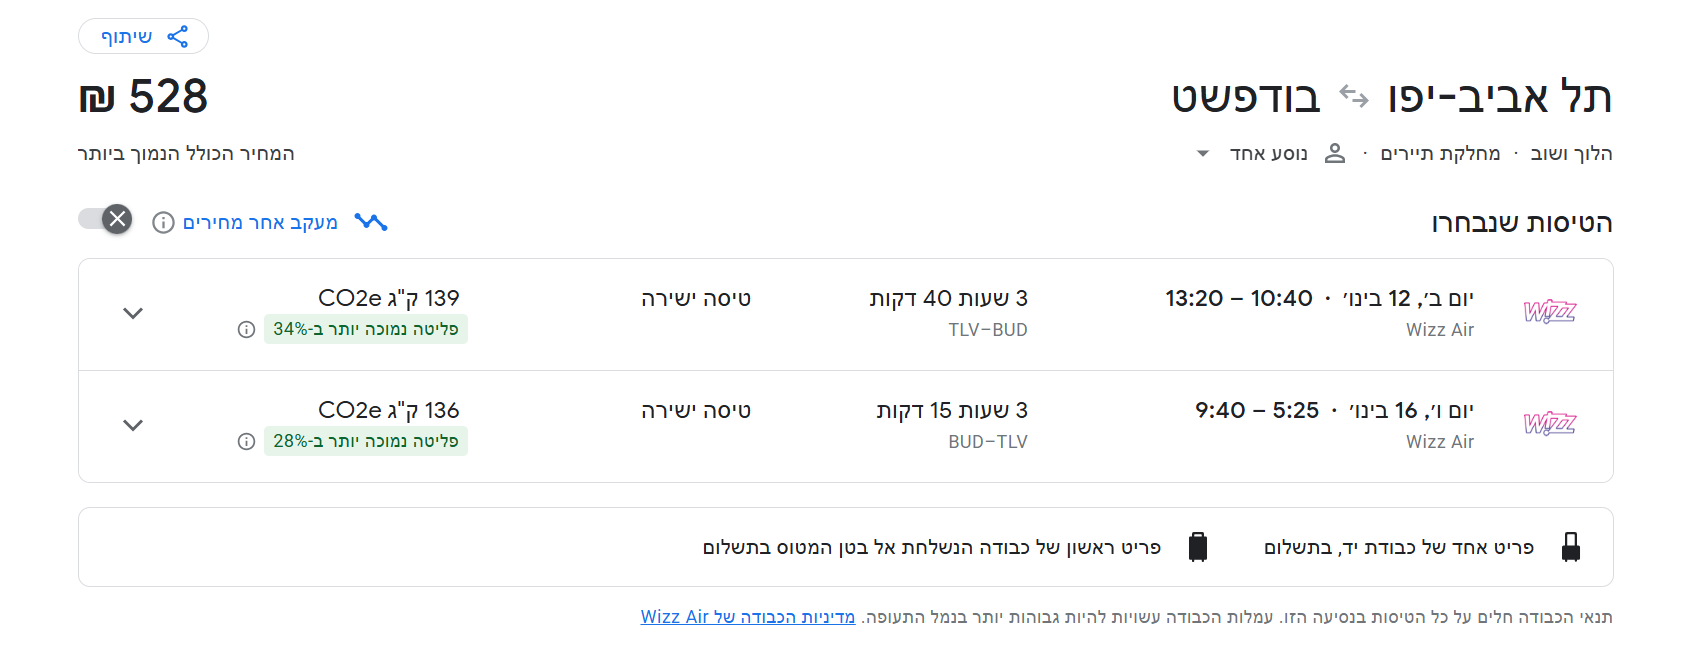This screenshot has width=1683, height=669.
Task: Click the checked baggage suitcase icon
Action: pyautogui.click(x=1197, y=546)
